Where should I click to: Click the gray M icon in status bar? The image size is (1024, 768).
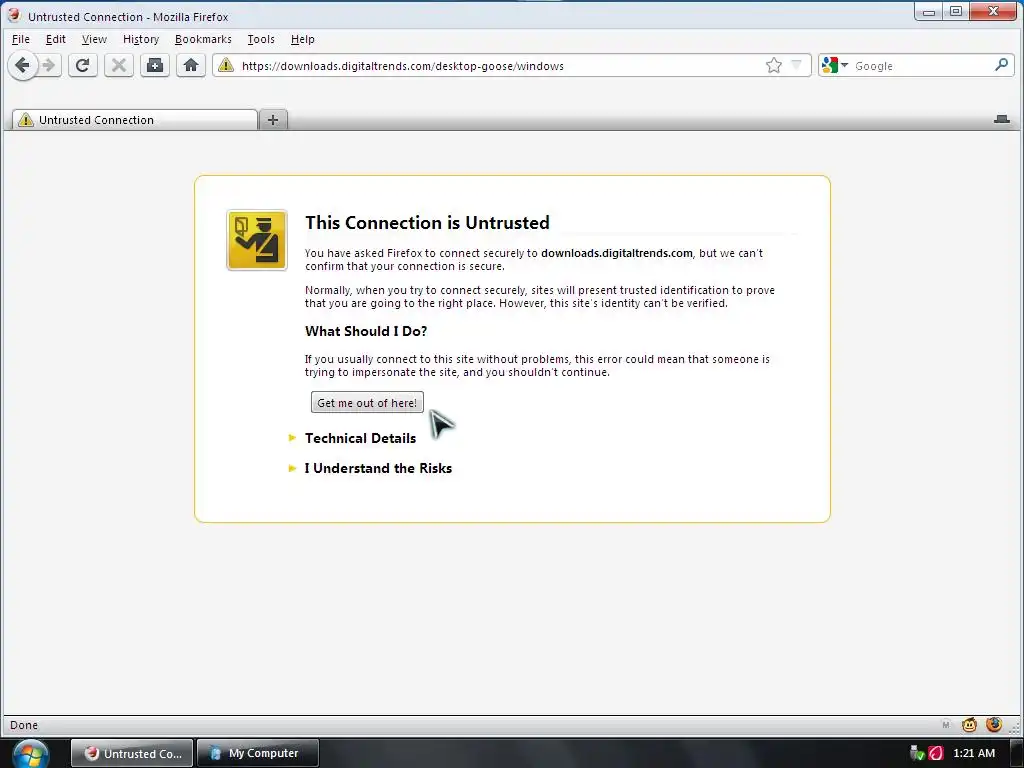946,725
